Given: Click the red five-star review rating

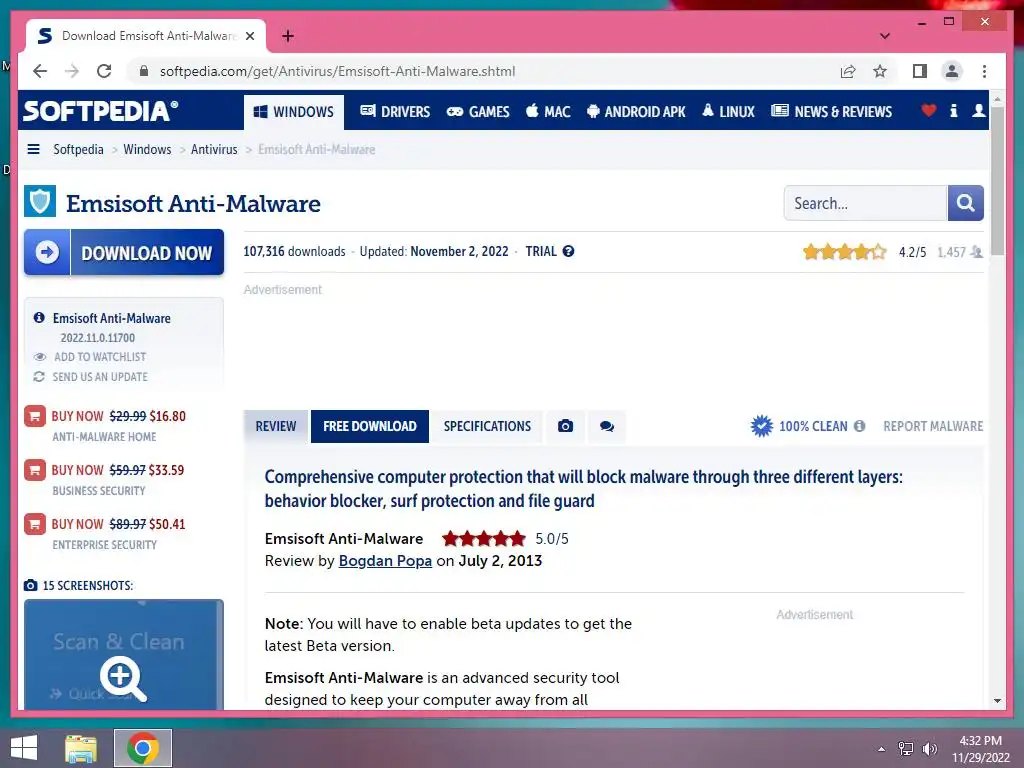Looking at the screenshot, I should tap(484, 539).
